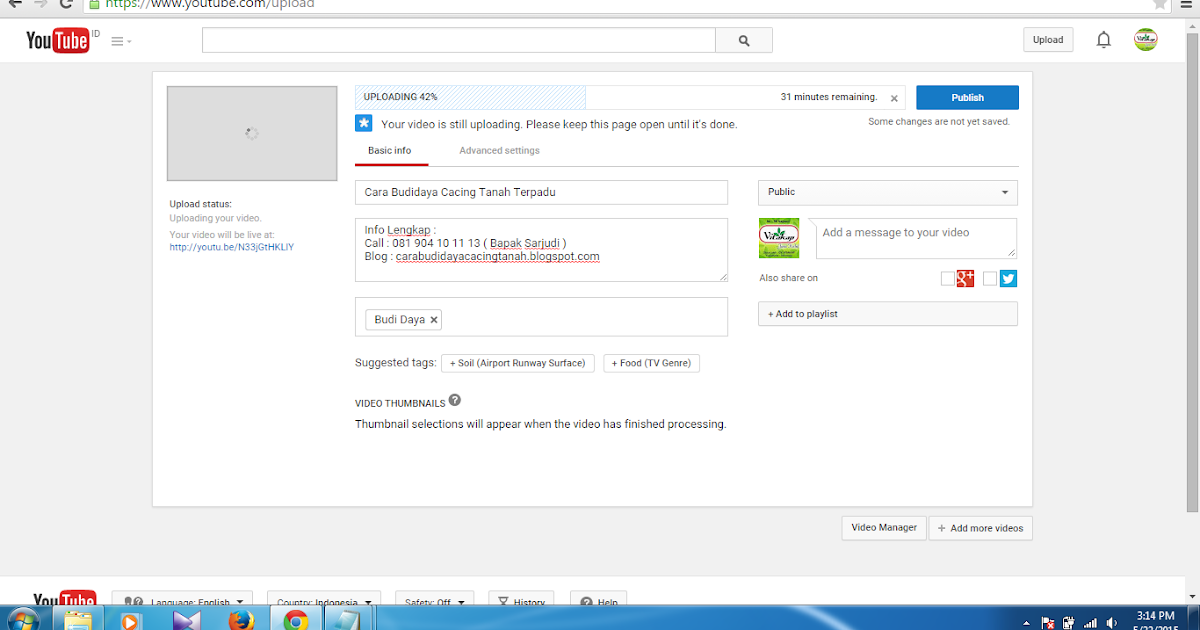Add suggested tag Food (TV Genre)
This screenshot has height=630, width=1200.
point(651,363)
